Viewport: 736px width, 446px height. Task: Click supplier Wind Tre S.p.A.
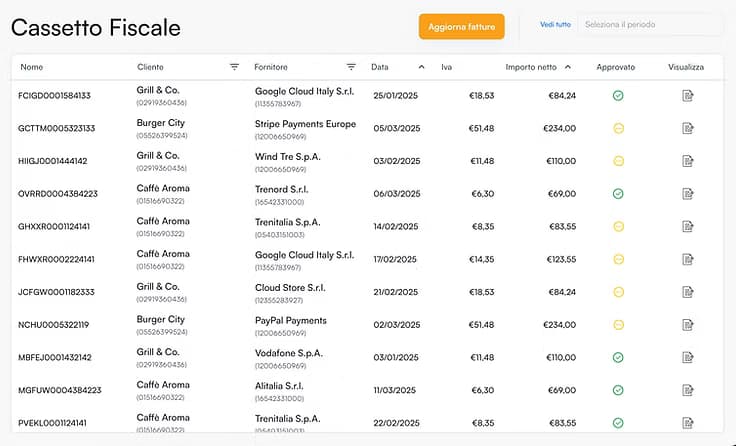[x=288, y=157]
